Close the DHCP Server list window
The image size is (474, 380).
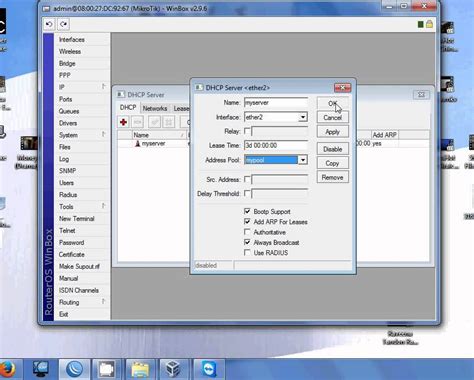421,95
